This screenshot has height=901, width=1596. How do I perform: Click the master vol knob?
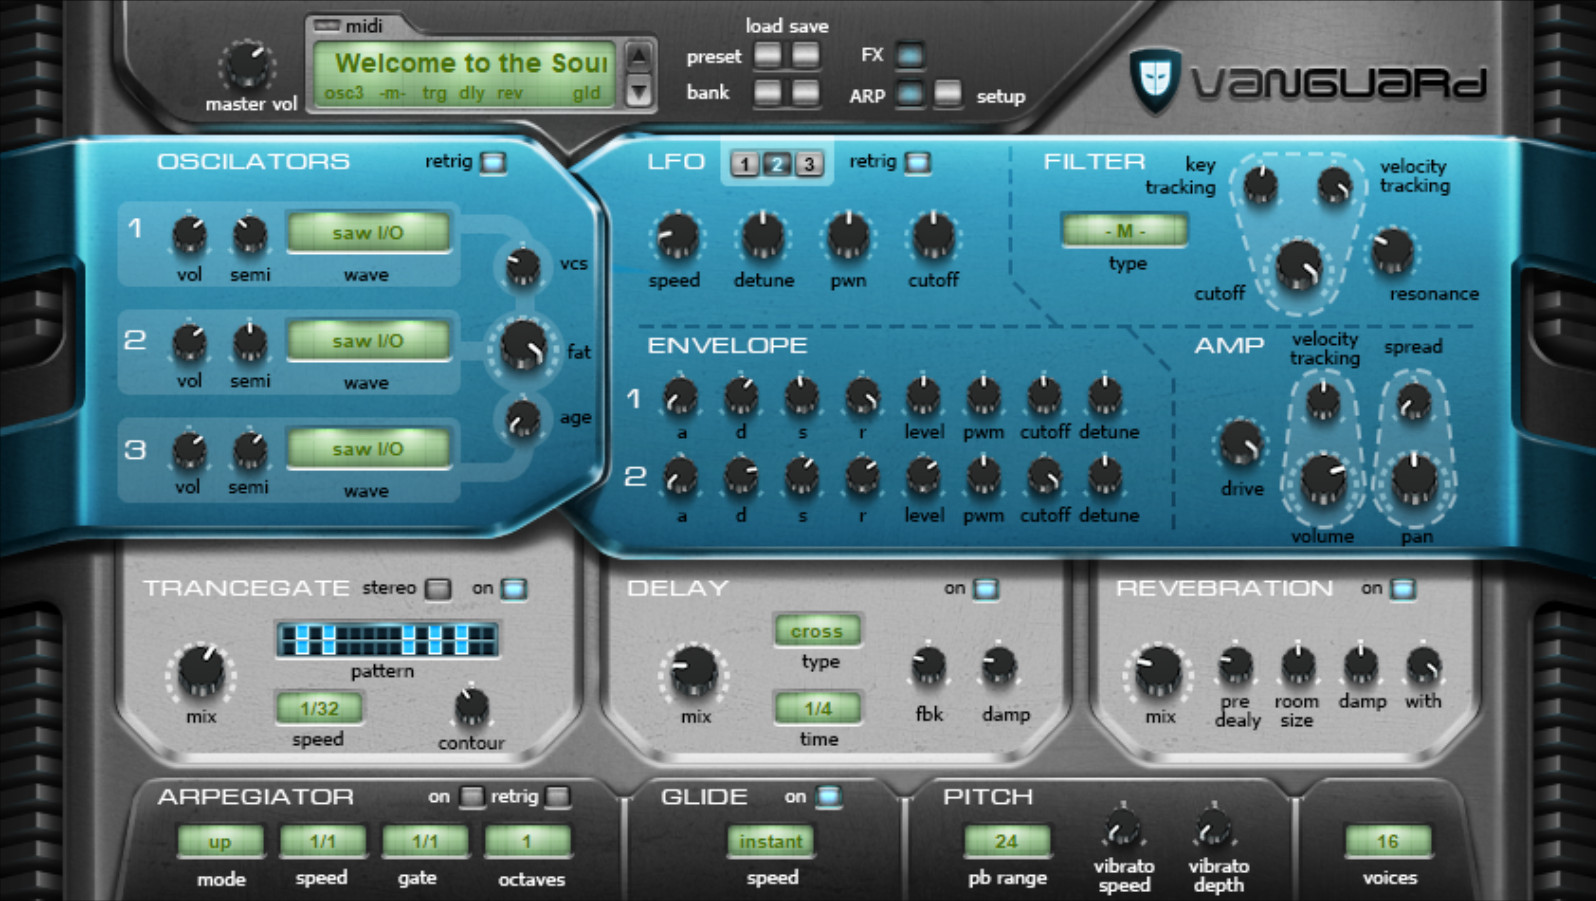click(x=247, y=65)
